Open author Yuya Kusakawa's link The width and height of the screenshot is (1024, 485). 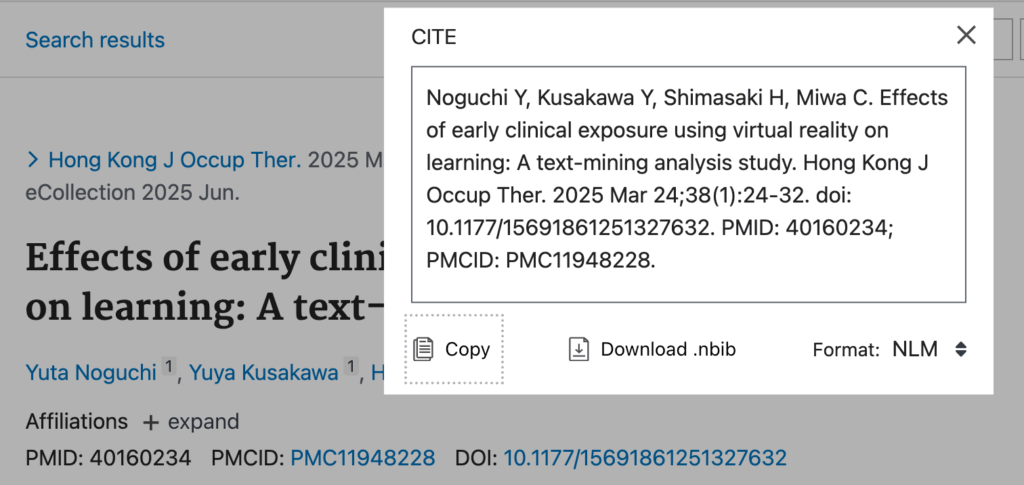[264, 373]
